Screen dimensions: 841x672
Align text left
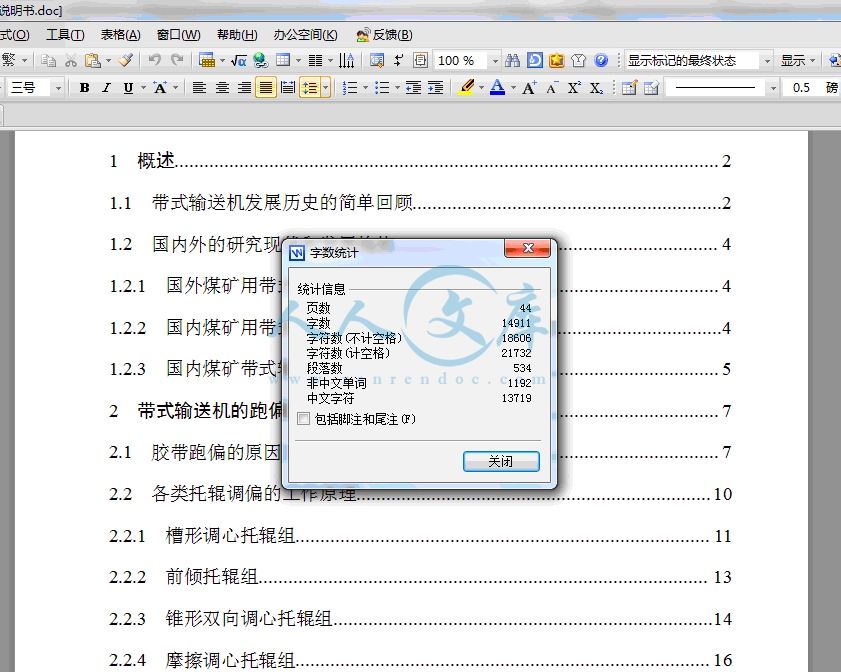(x=200, y=87)
